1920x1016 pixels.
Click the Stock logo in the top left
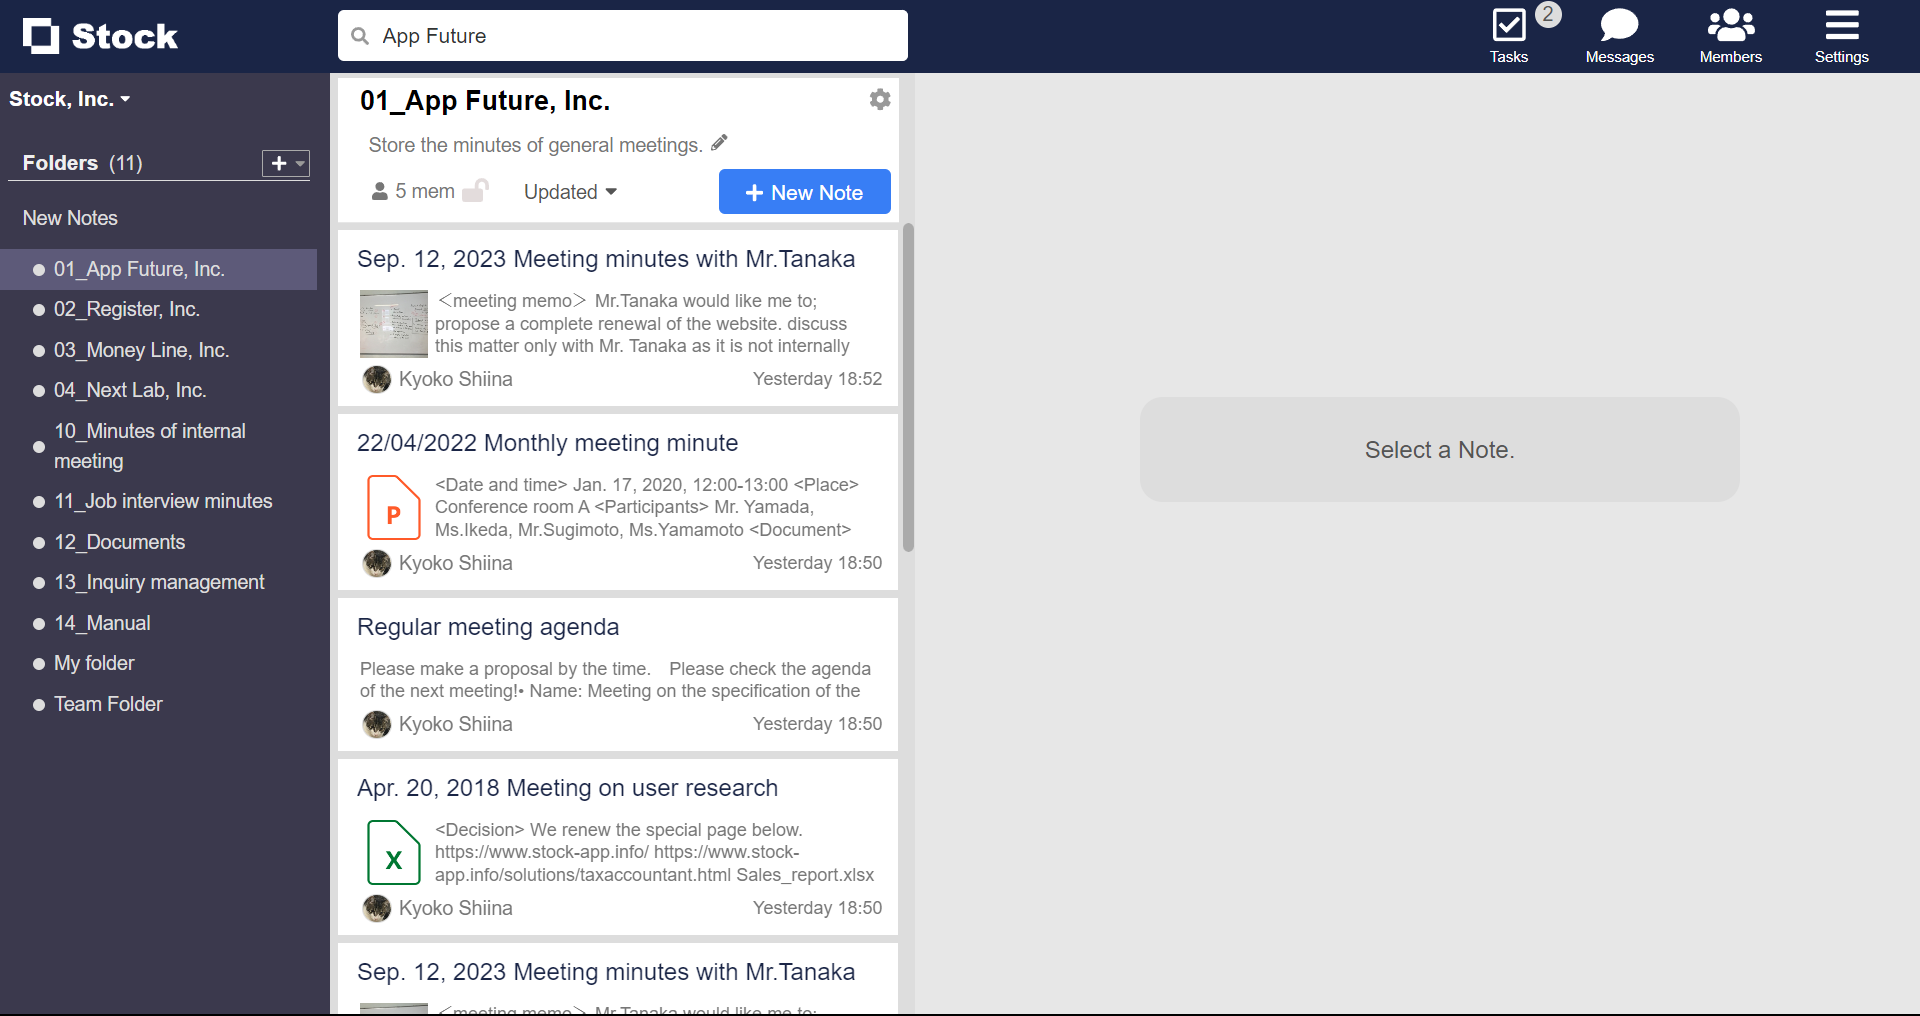tap(99, 35)
